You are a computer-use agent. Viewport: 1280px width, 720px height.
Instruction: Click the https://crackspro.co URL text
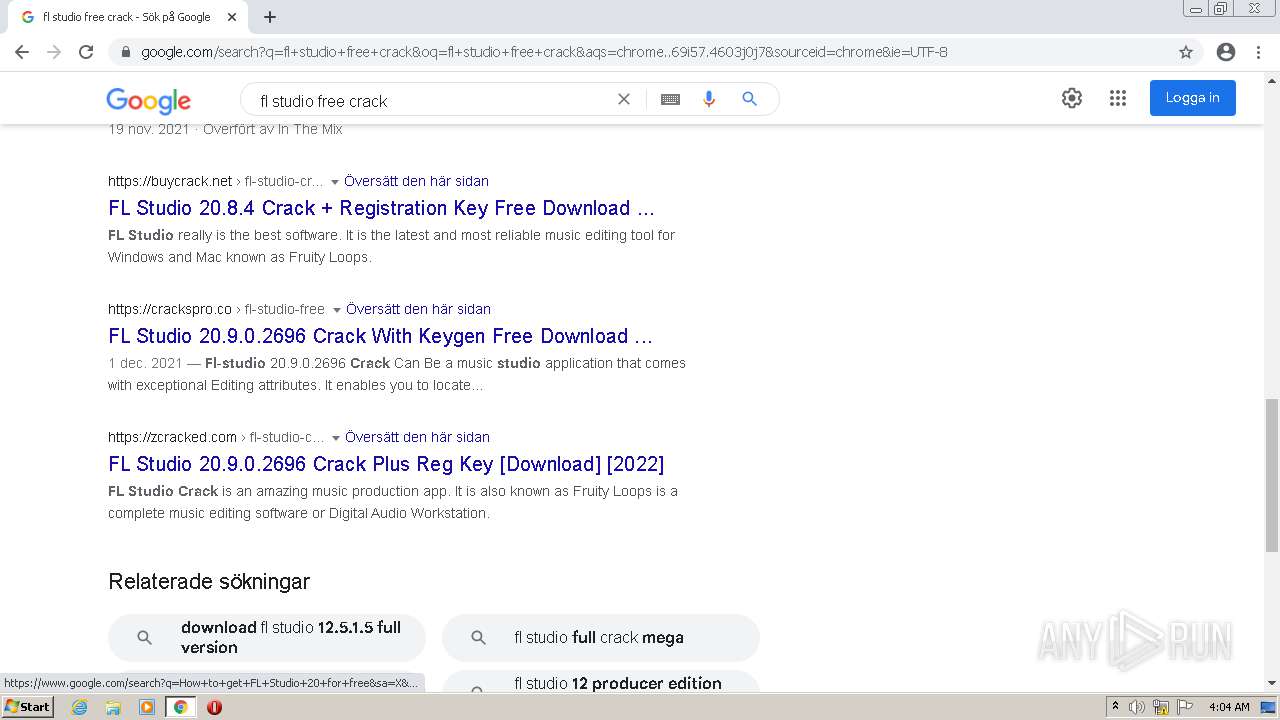pos(170,309)
